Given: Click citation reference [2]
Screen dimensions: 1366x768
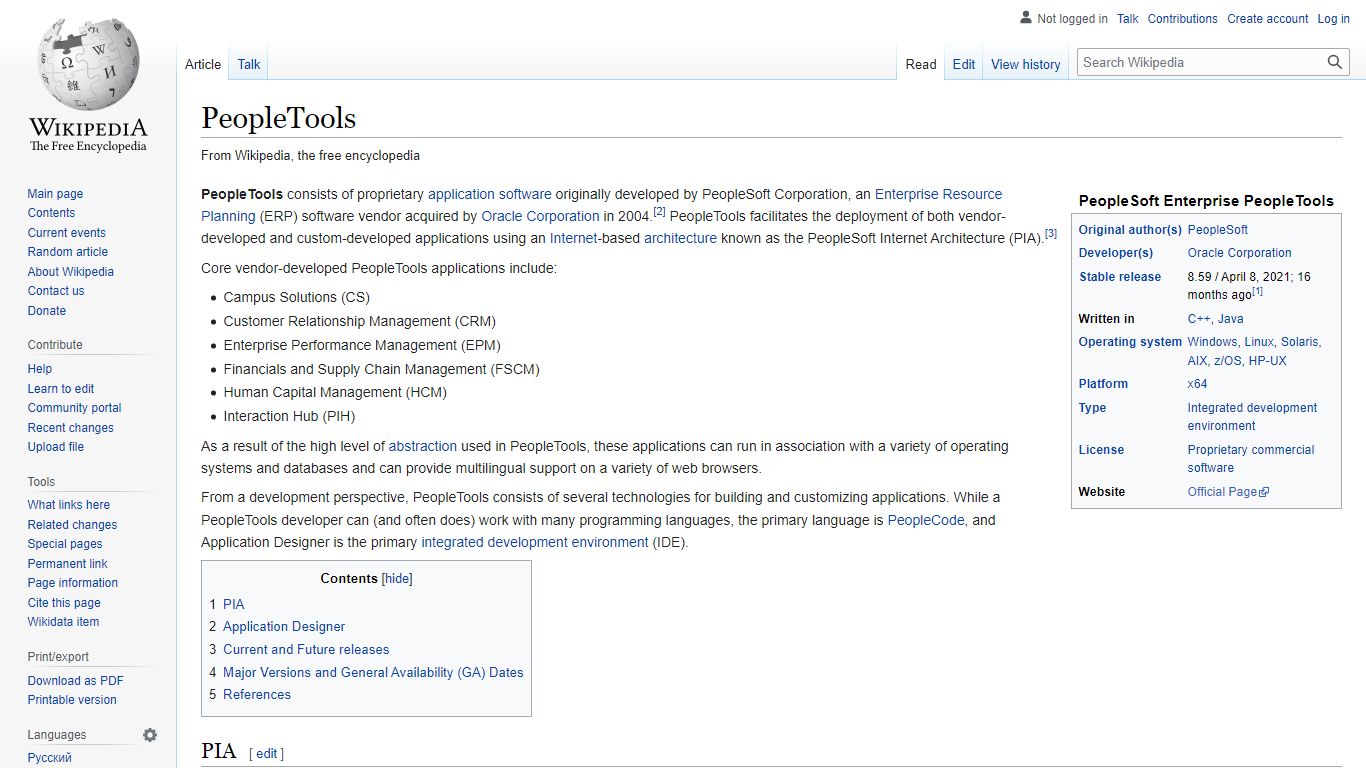Looking at the screenshot, I should (x=659, y=211).
